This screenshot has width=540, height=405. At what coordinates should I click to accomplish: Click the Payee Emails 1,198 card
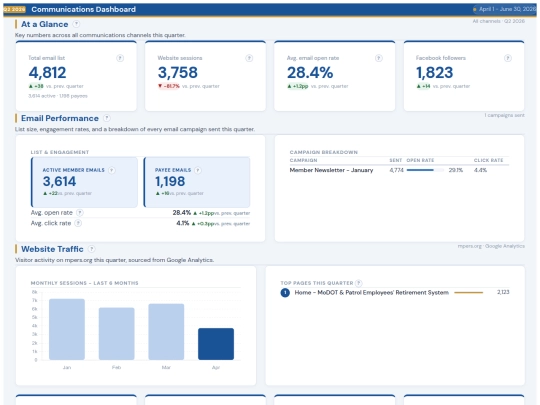point(197,182)
